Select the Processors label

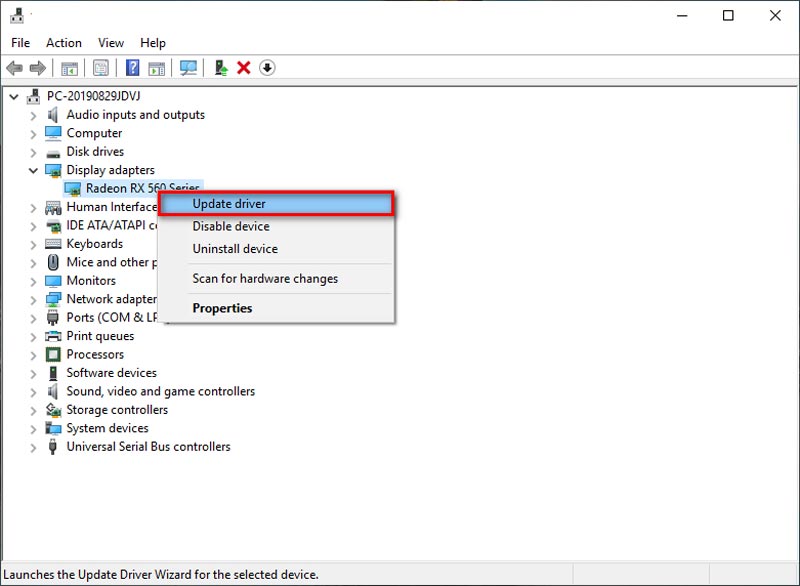(x=95, y=354)
